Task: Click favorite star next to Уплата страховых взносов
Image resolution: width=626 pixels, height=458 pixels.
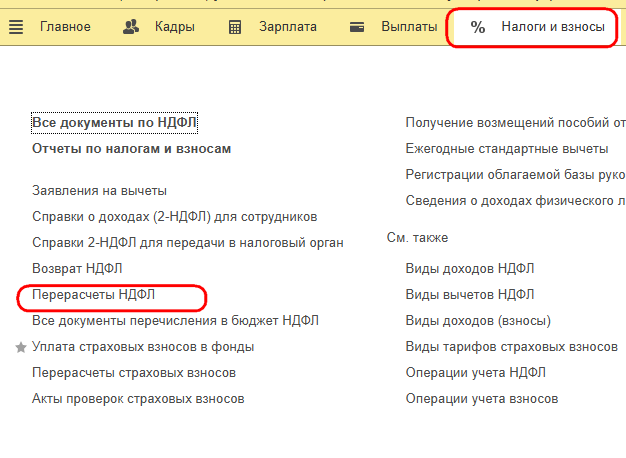Action: tap(21, 347)
